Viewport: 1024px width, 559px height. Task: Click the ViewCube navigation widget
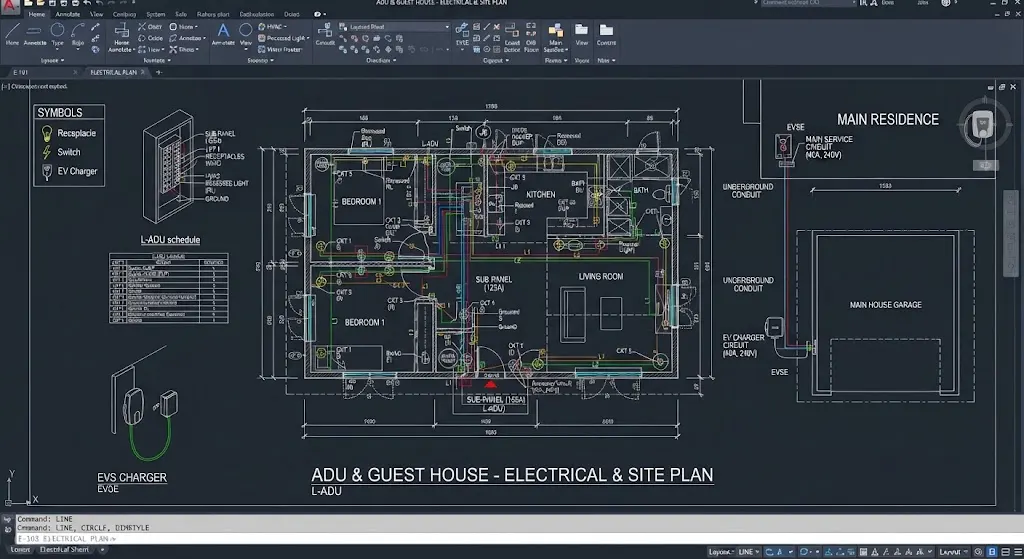[983, 125]
